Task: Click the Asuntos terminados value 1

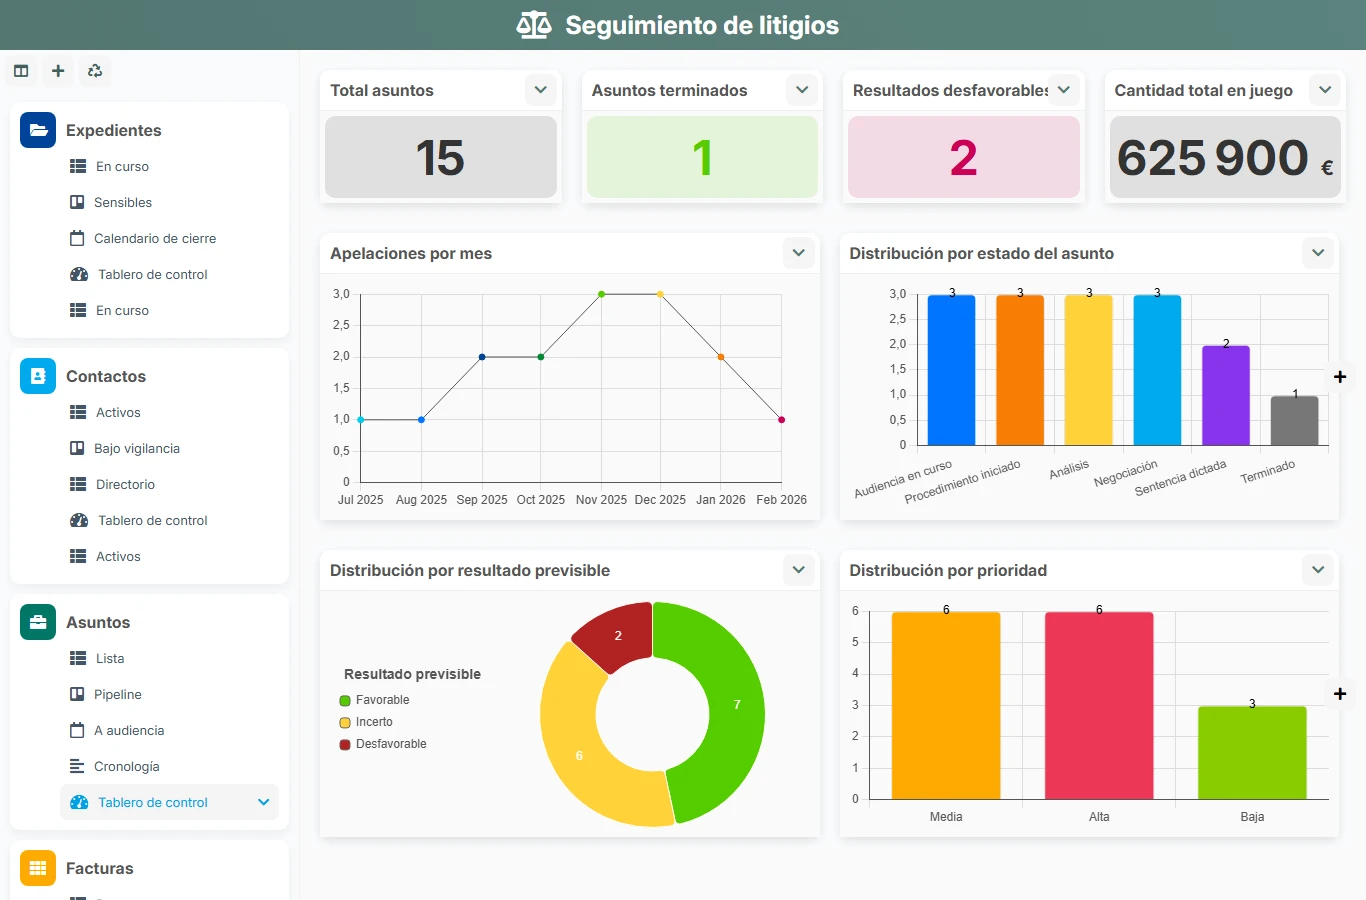Action: coord(702,157)
